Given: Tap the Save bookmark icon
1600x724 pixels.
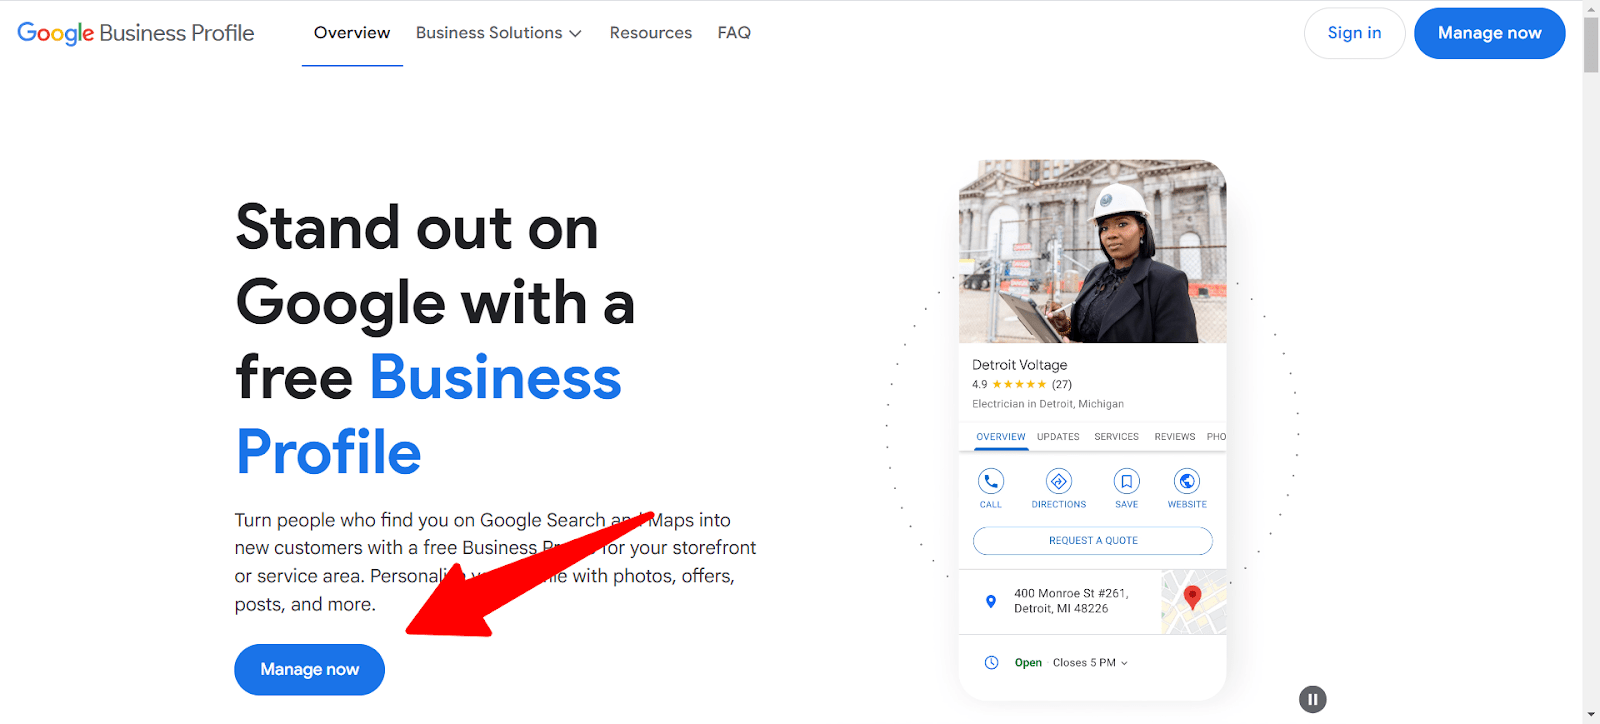Looking at the screenshot, I should pos(1127,481).
